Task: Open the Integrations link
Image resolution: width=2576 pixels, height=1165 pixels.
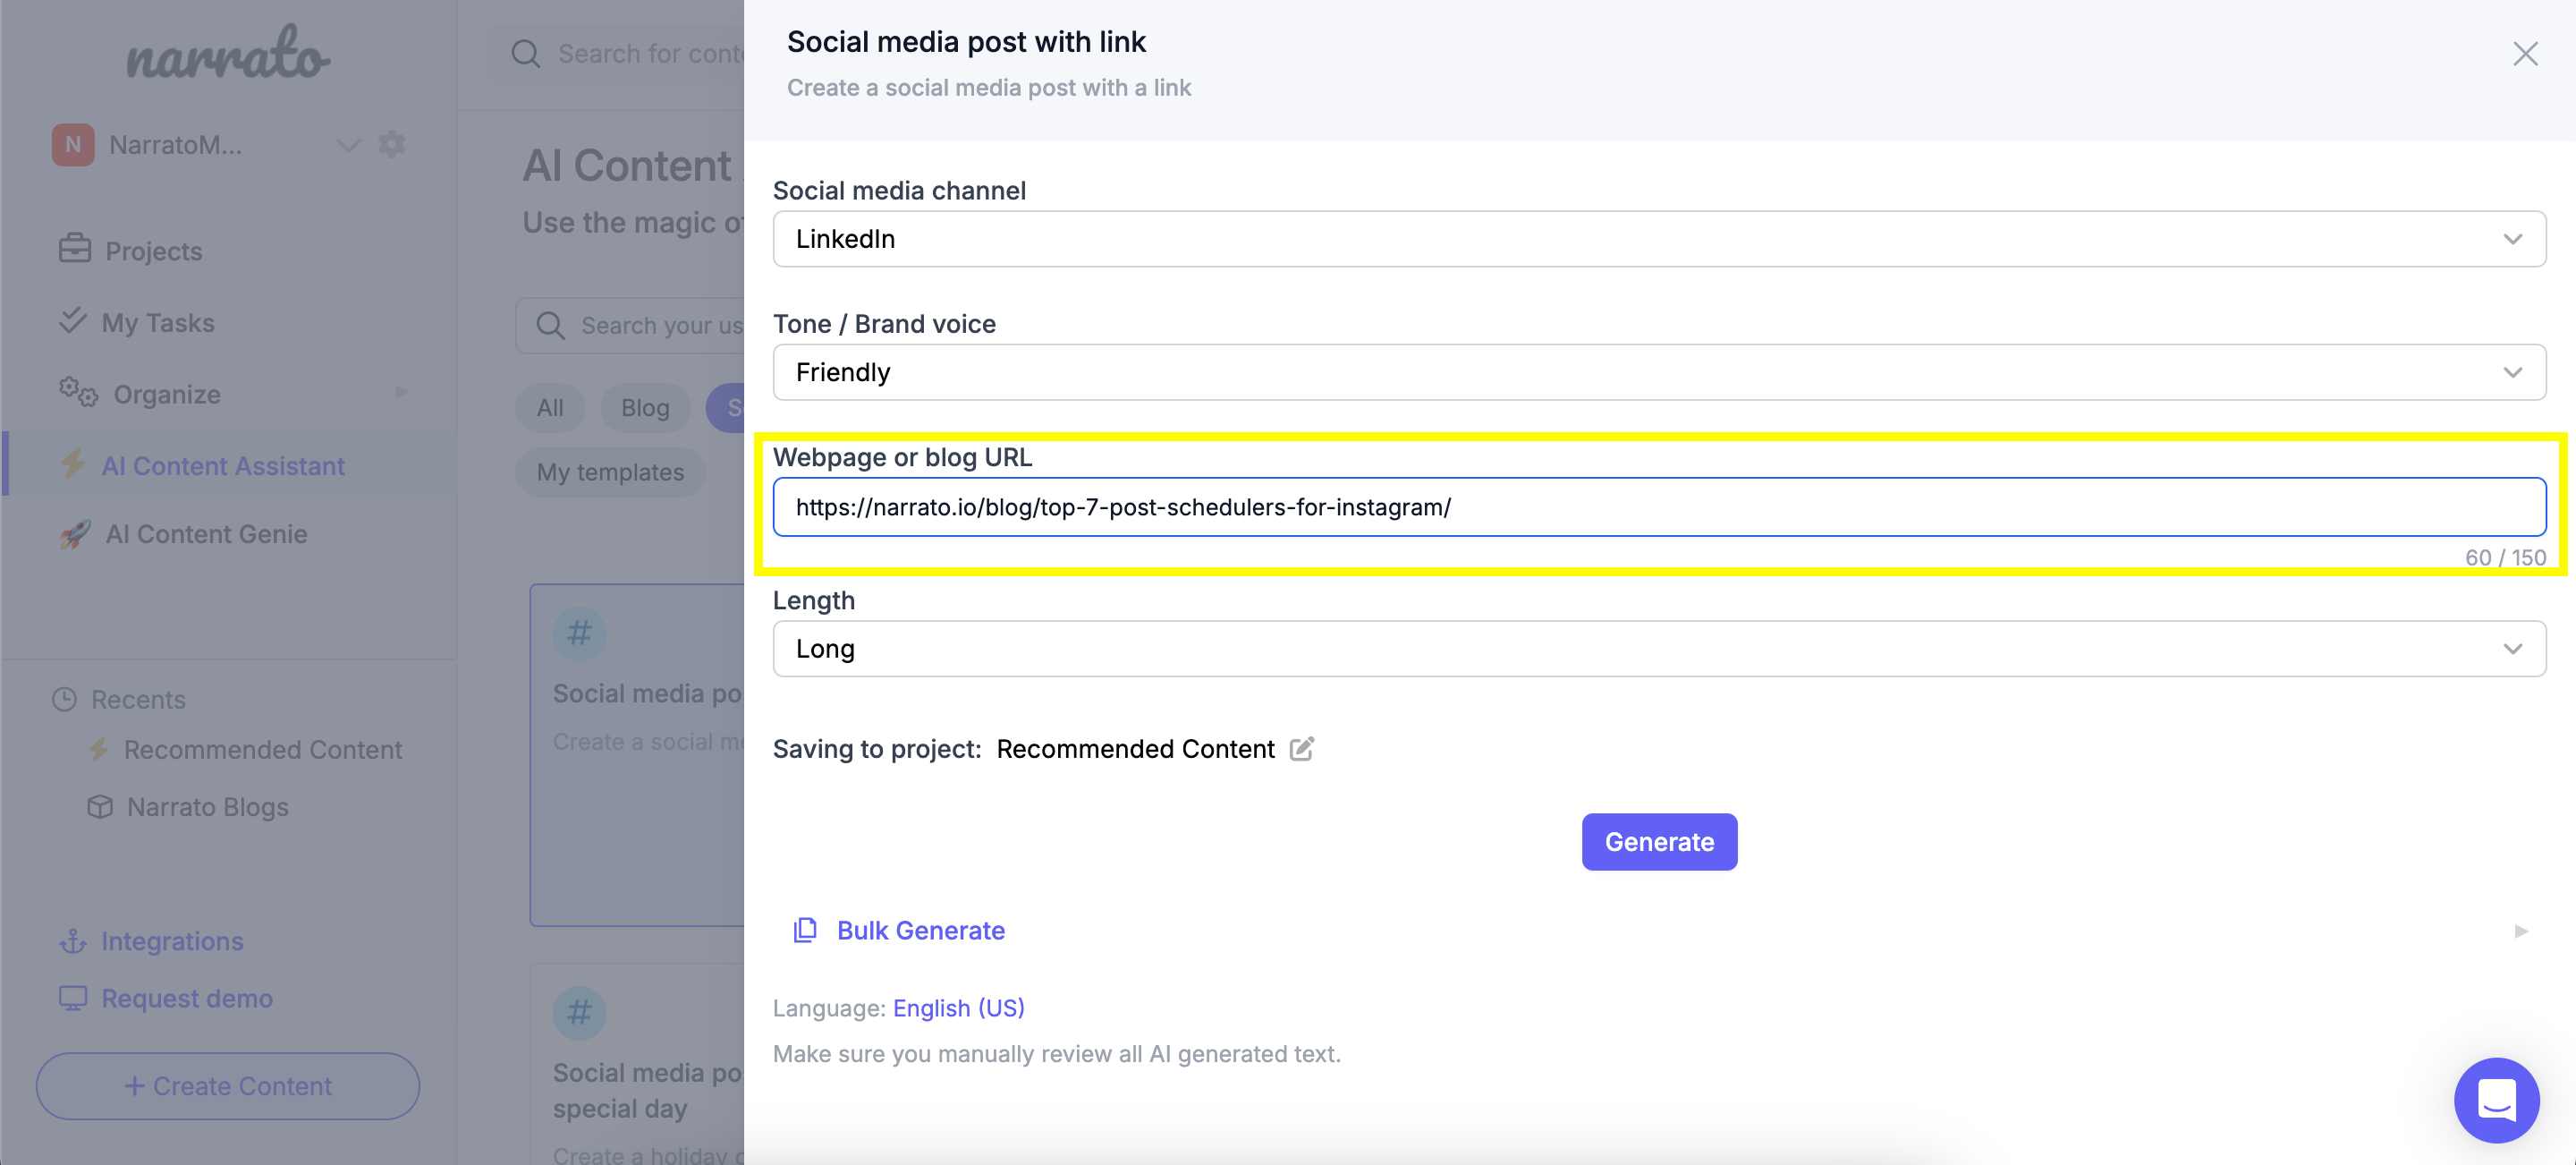Action: pos(172,941)
